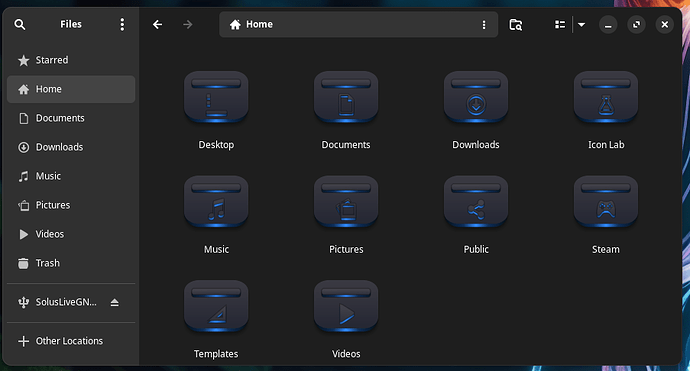Viewport: 690px width, 371px height.
Task: Click the "Templates" folder label
Action: click(216, 354)
